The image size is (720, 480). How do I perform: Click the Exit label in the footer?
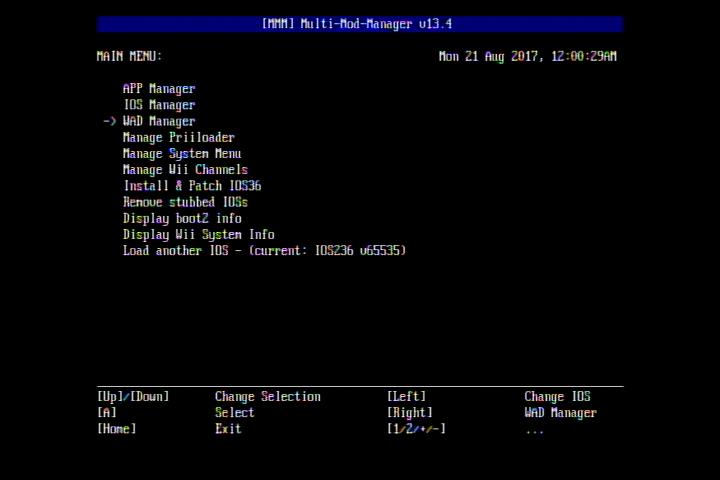[228, 429]
